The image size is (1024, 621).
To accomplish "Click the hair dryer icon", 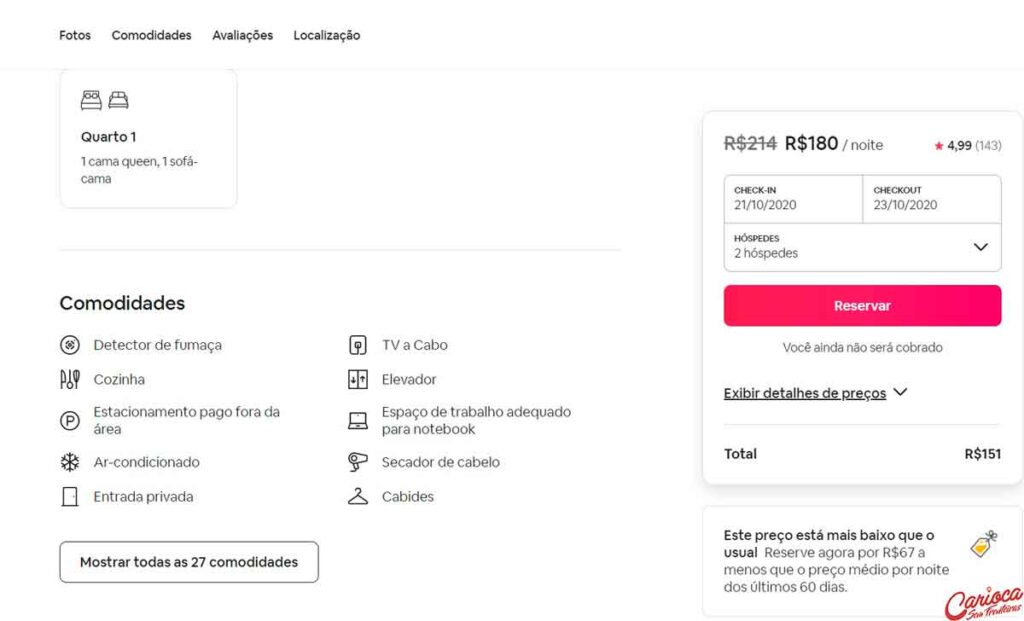I will (358, 462).
